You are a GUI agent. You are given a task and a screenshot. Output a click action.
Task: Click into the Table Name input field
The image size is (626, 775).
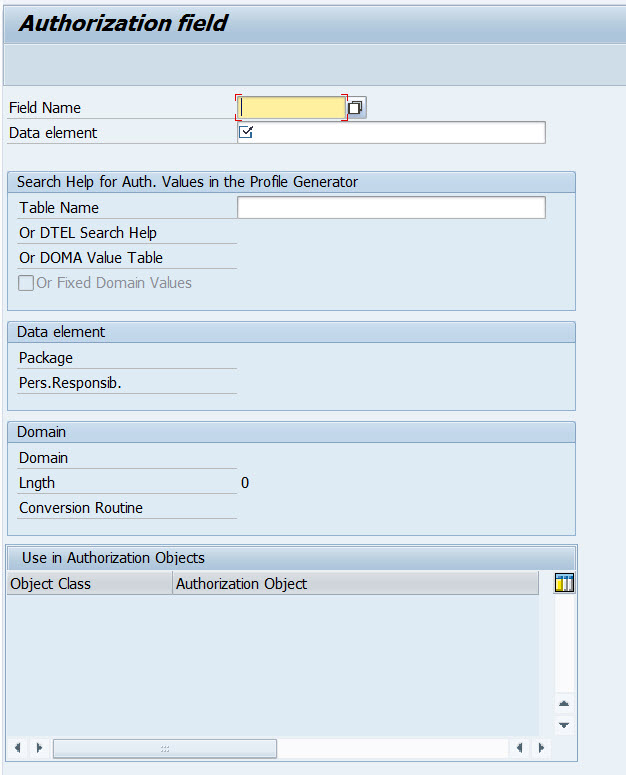pos(391,208)
